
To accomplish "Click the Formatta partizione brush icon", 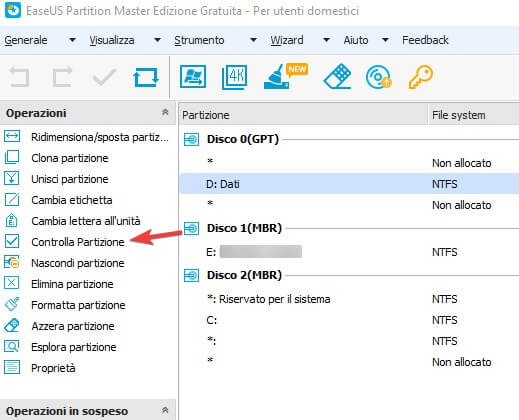I will 12,304.
